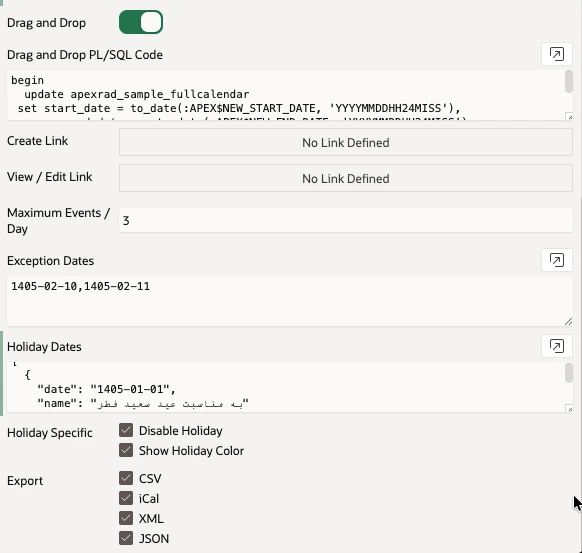Define the View / Edit Link target
The image size is (582, 553).
346,179
